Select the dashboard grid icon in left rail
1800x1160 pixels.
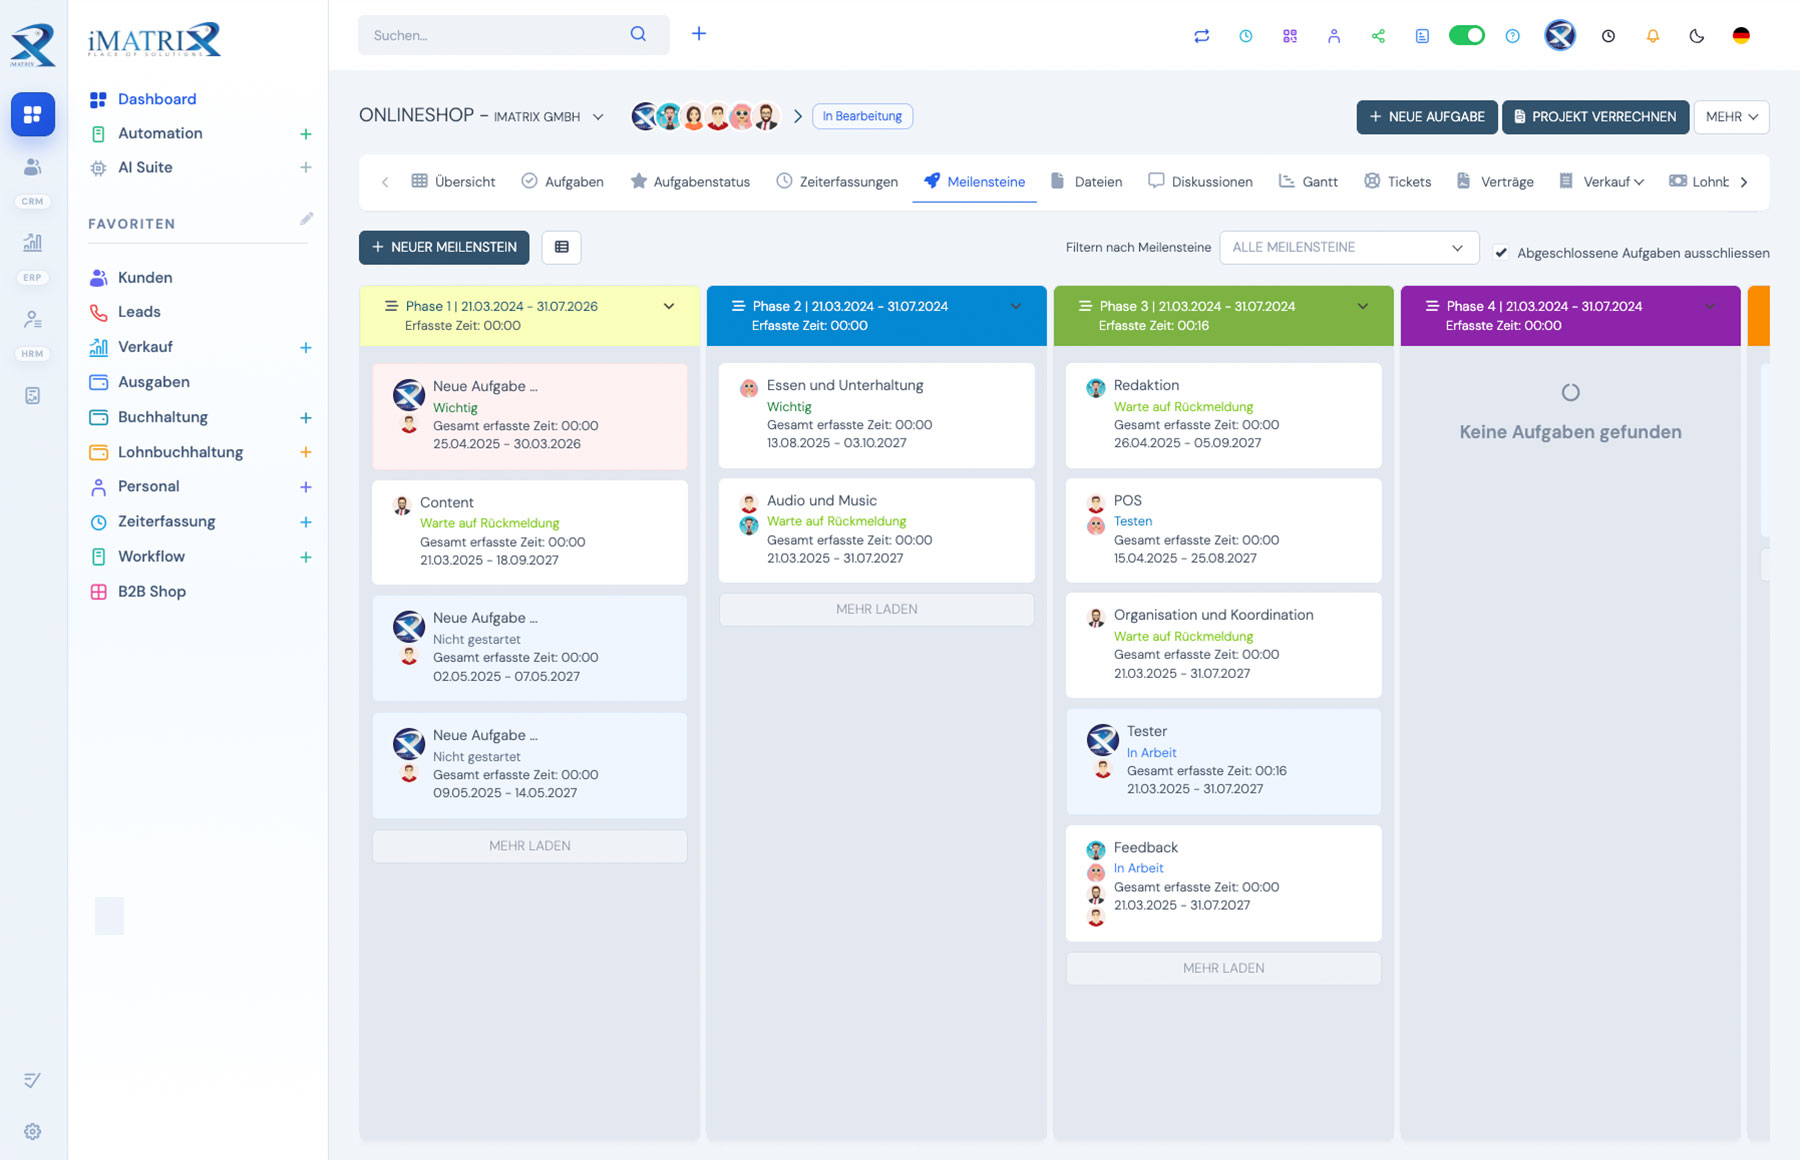[33, 114]
